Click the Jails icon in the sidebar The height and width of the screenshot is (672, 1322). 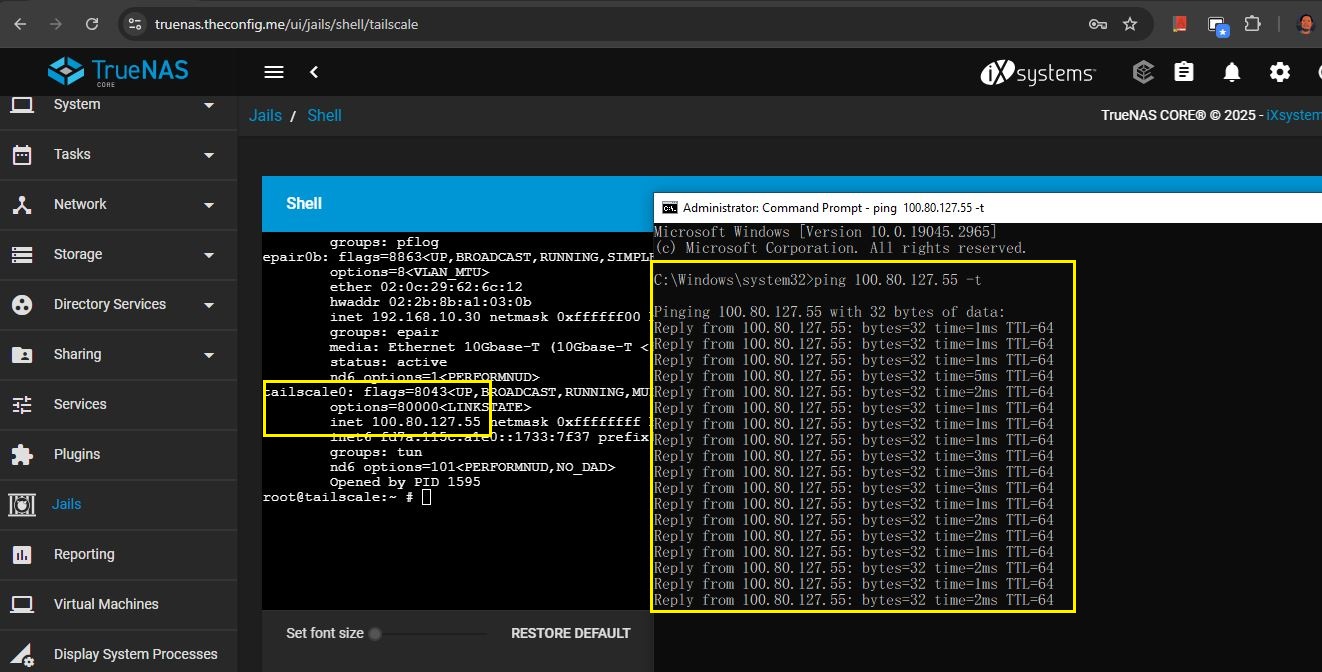coord(22,505)
